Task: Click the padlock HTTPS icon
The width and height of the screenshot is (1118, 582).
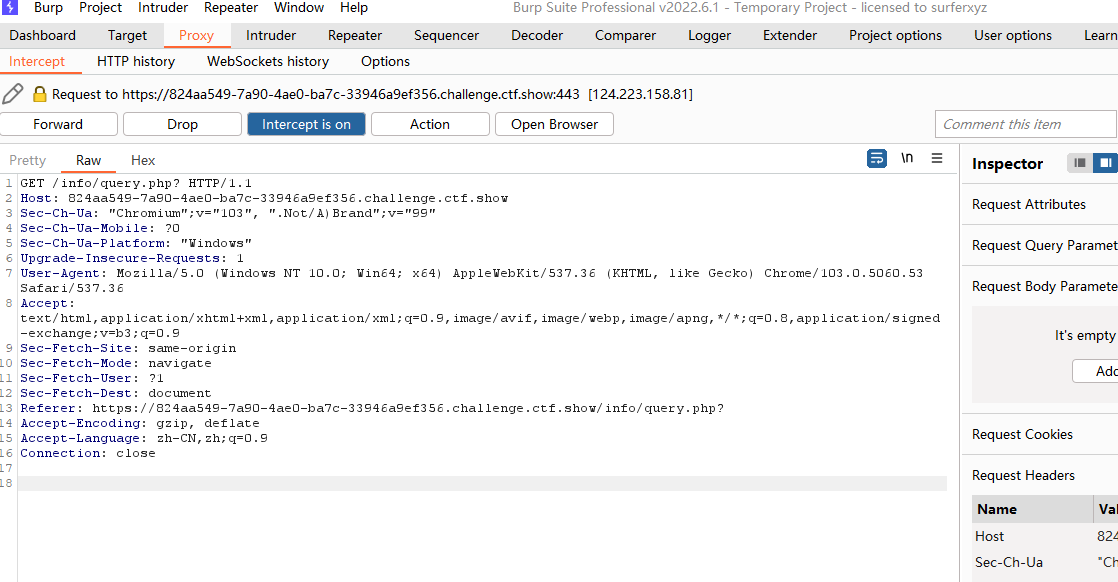Action: click(40, 94)
